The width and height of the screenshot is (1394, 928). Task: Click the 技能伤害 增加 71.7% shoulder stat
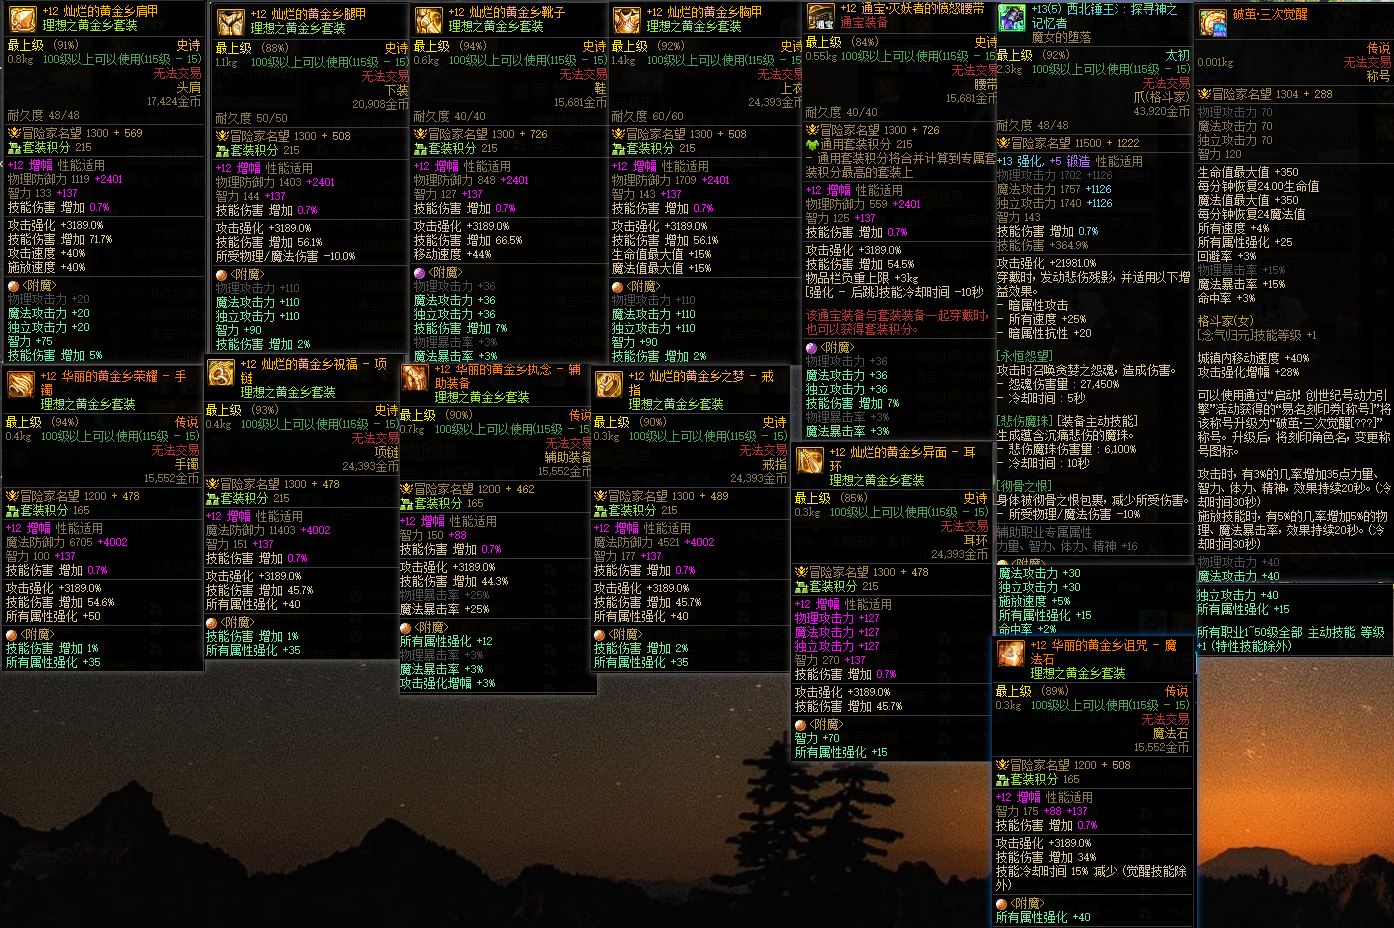coord(60,240)
